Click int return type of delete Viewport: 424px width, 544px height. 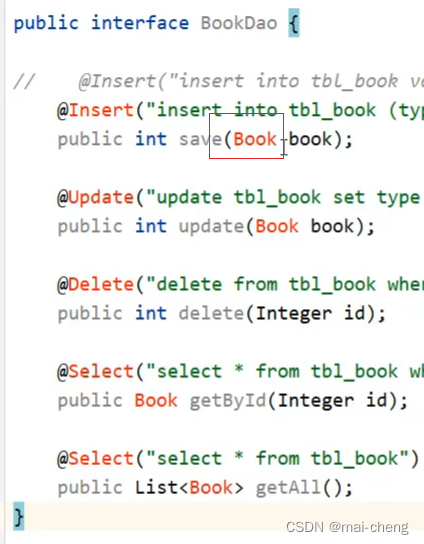click(x=151, y=314)
